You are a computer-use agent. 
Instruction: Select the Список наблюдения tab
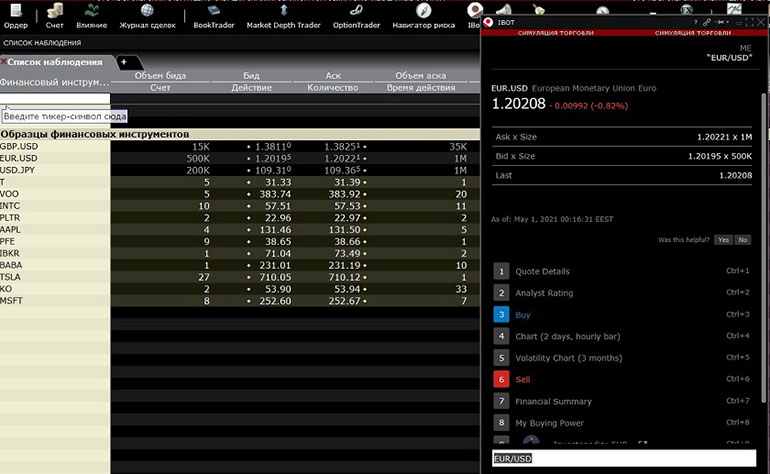click(55, 62)
